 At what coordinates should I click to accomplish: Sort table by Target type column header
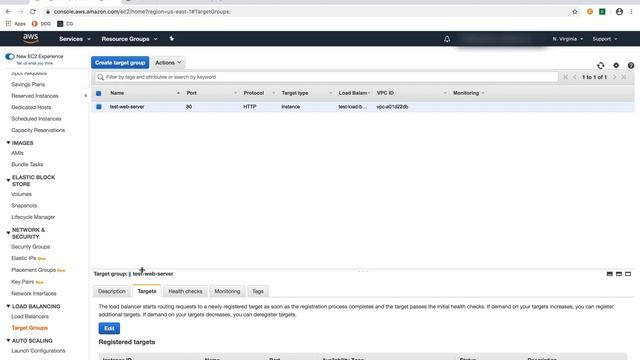coord(295,93)
